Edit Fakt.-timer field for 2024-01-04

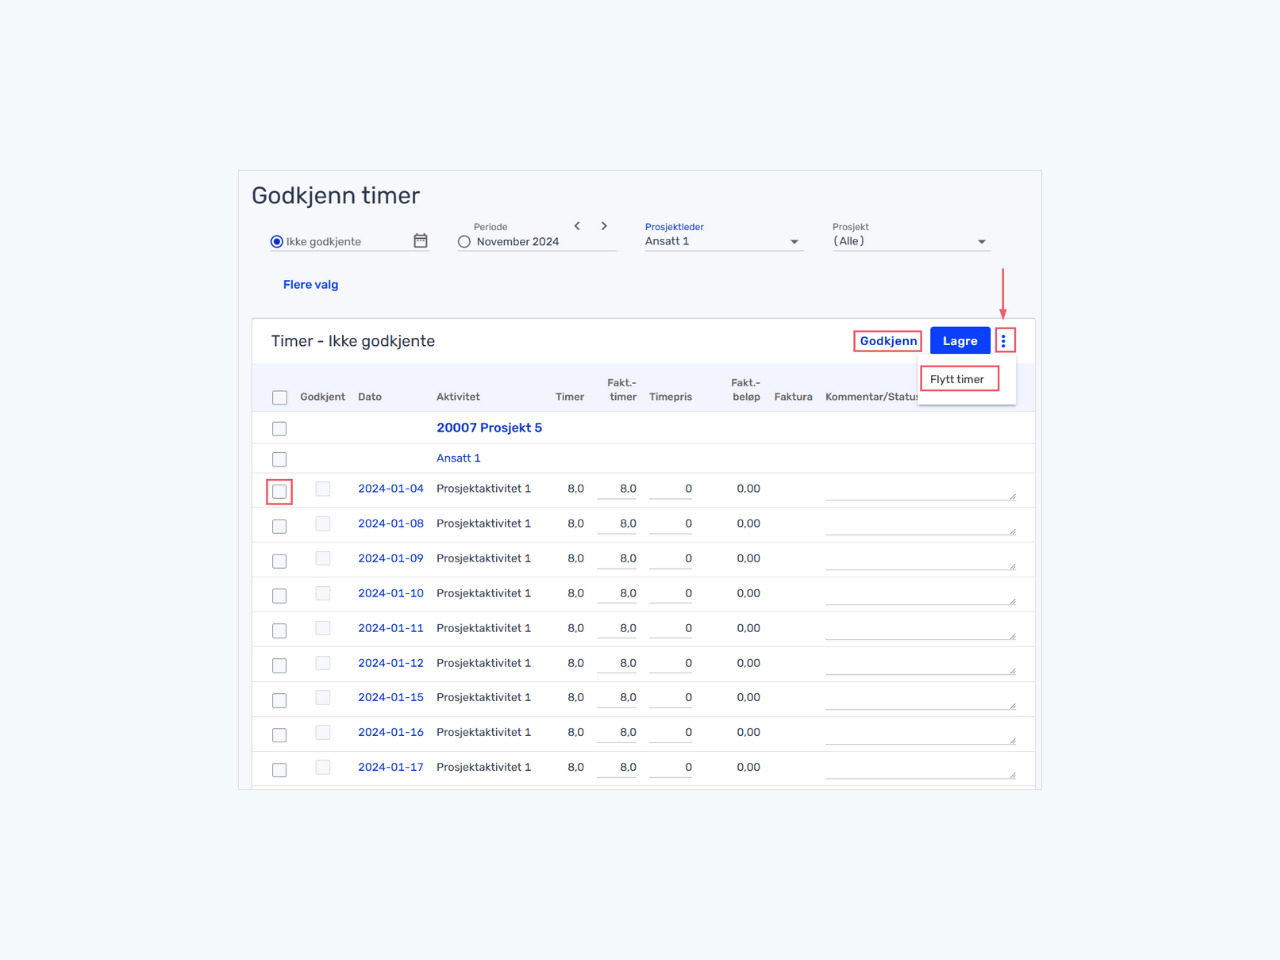617,489
